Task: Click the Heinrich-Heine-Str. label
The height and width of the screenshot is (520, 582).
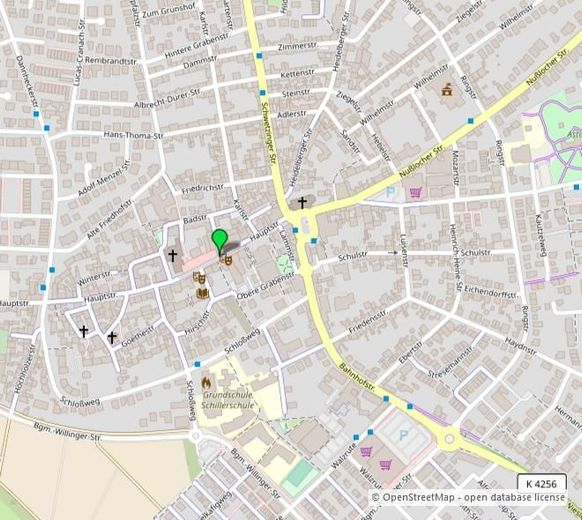Action: [x=455, y=258]
